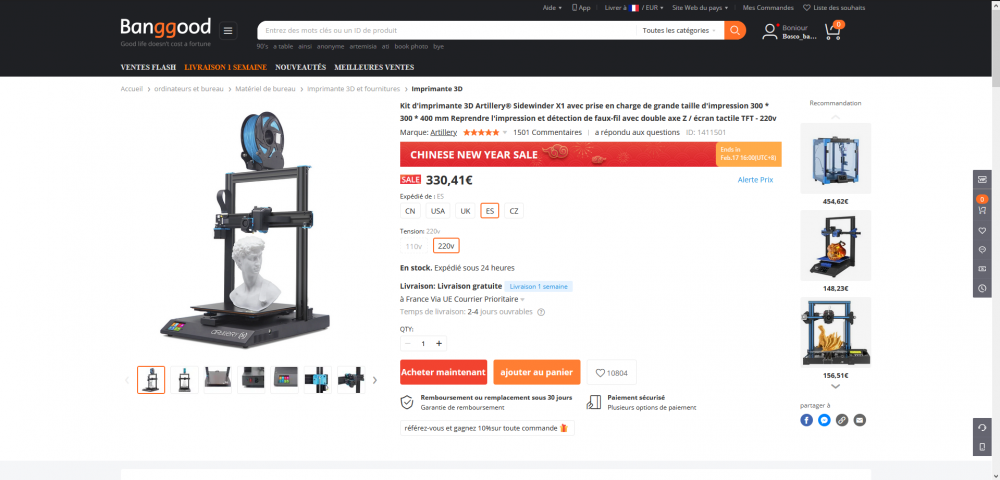The height and width of the screenshot is (480, 1000).
Task: Open the Toutes les catégories dropdown
Action: pyautogui.click(x=679, y=30)
